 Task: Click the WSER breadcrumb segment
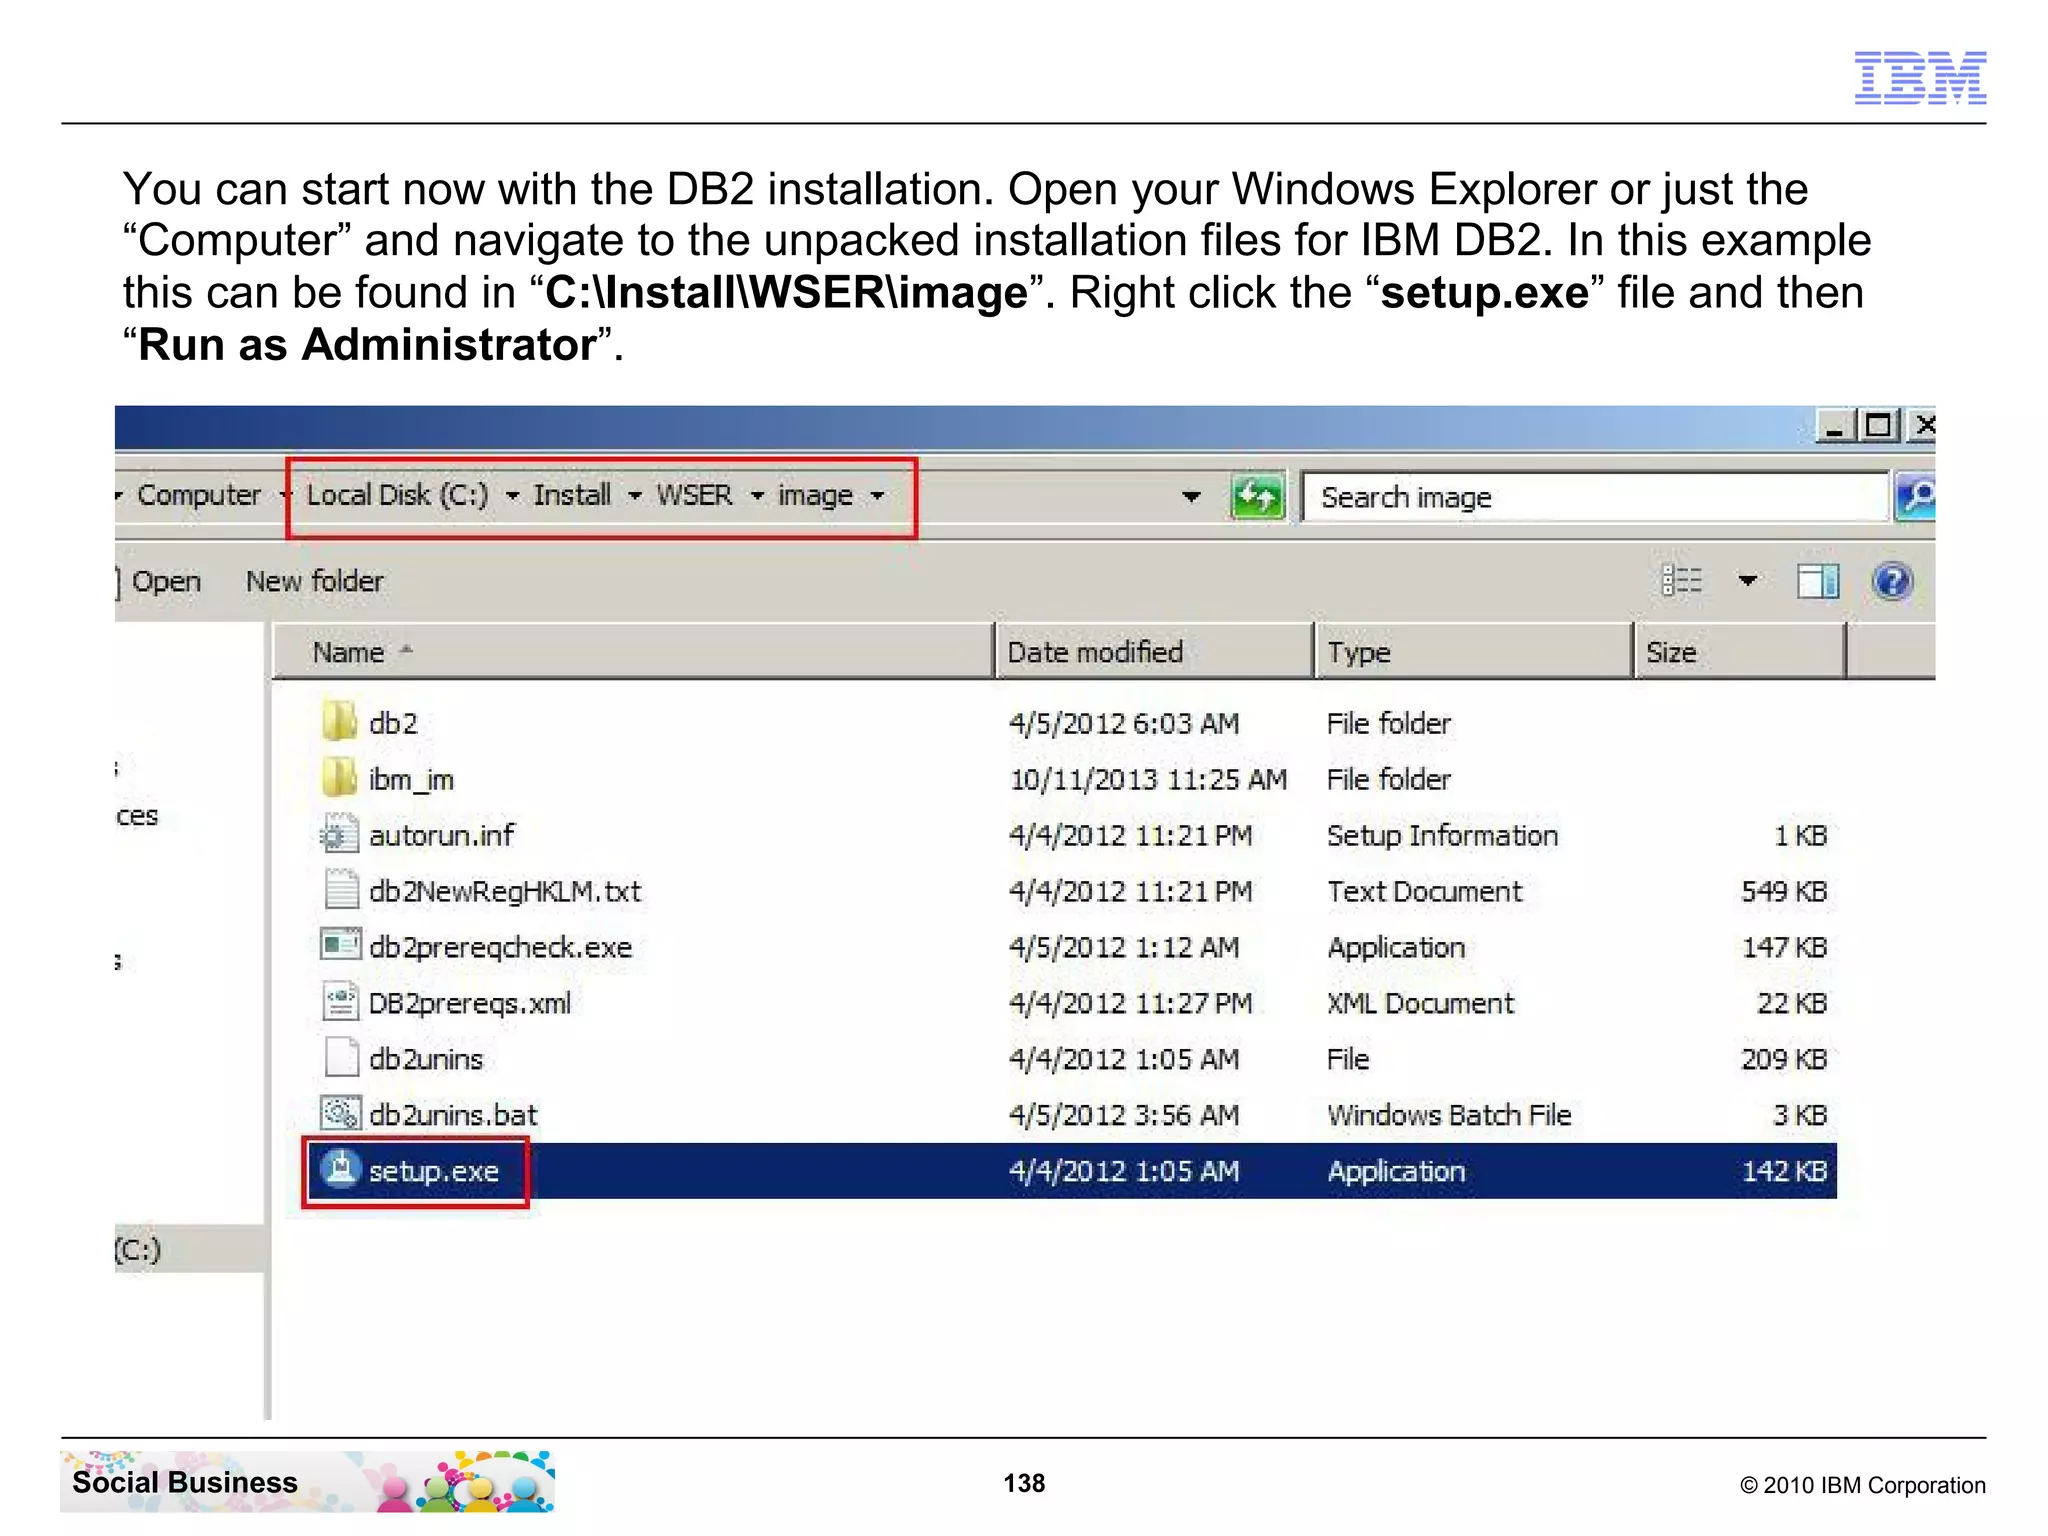694,495
